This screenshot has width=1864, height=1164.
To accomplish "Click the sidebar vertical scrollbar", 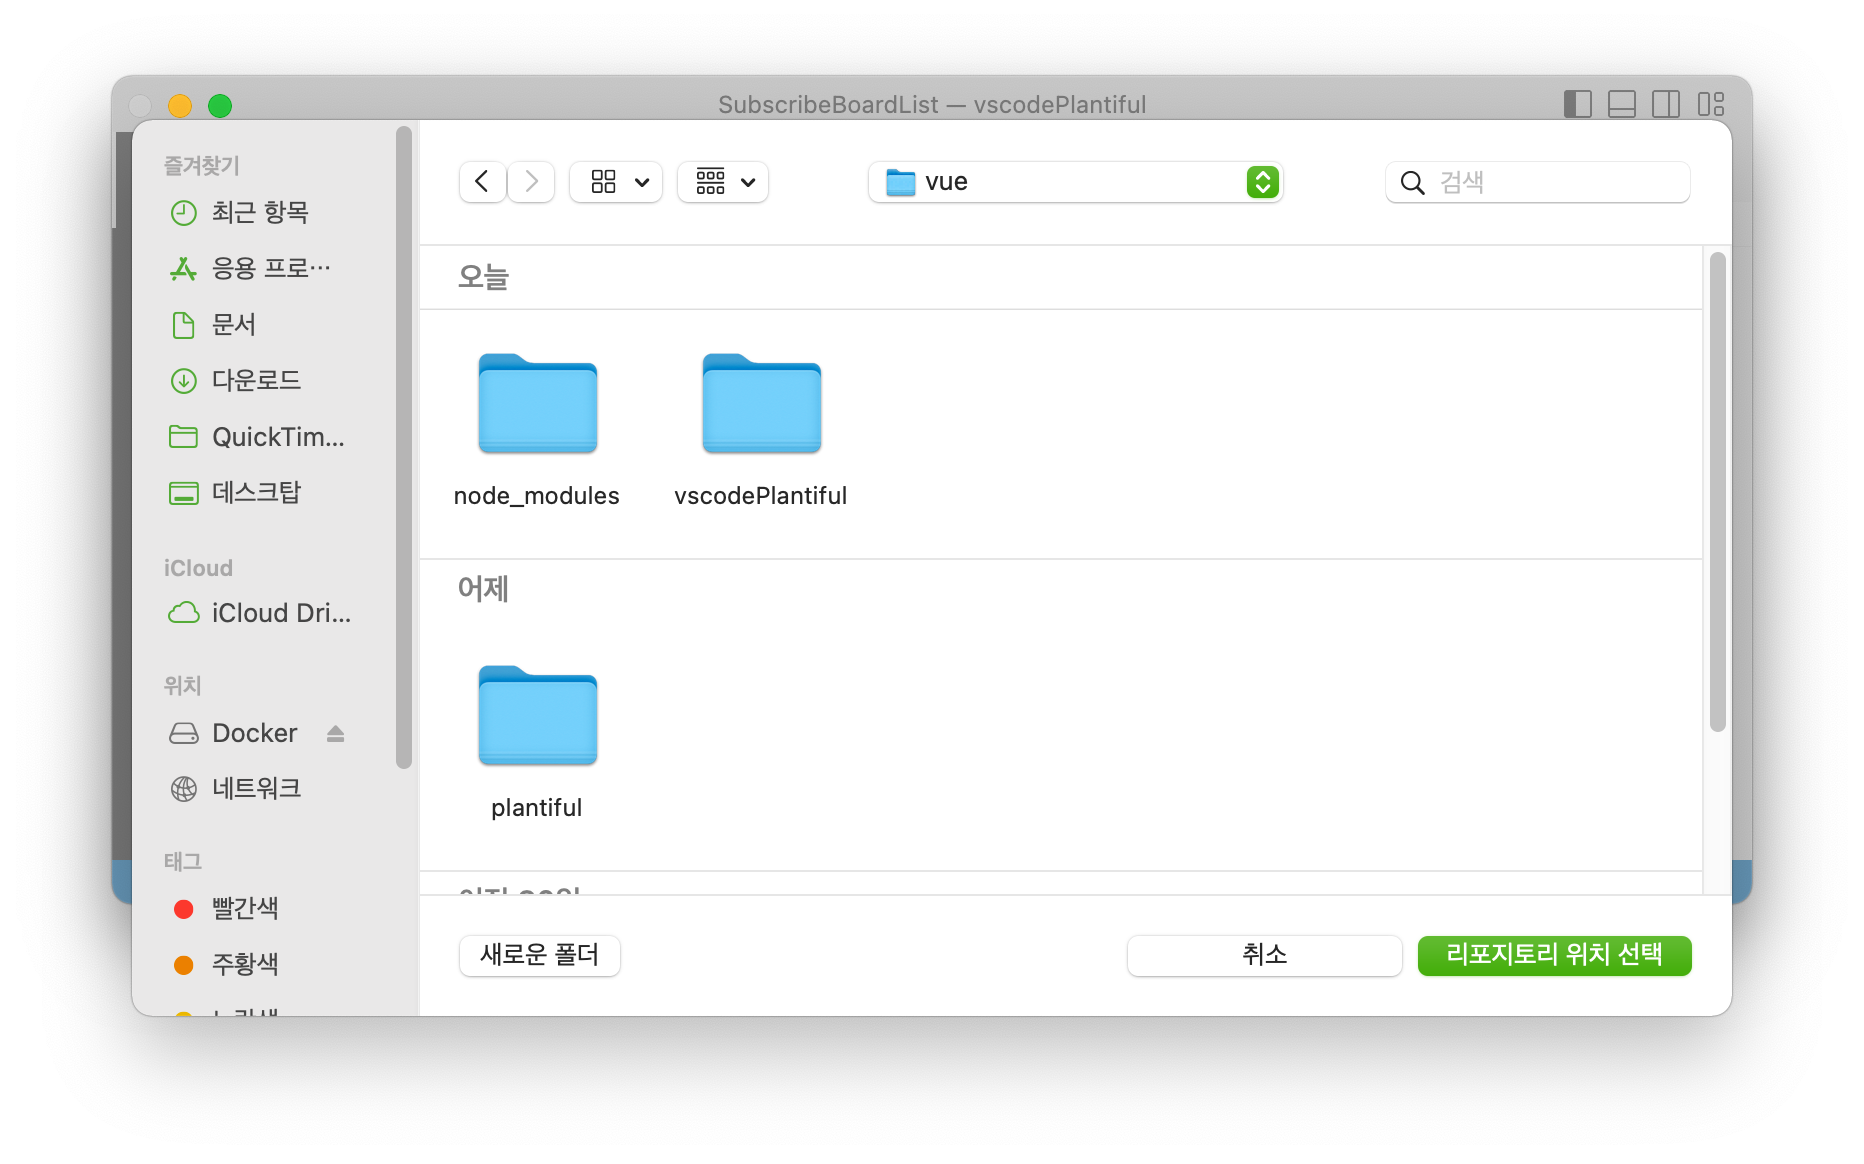I will tap(404, 448).
